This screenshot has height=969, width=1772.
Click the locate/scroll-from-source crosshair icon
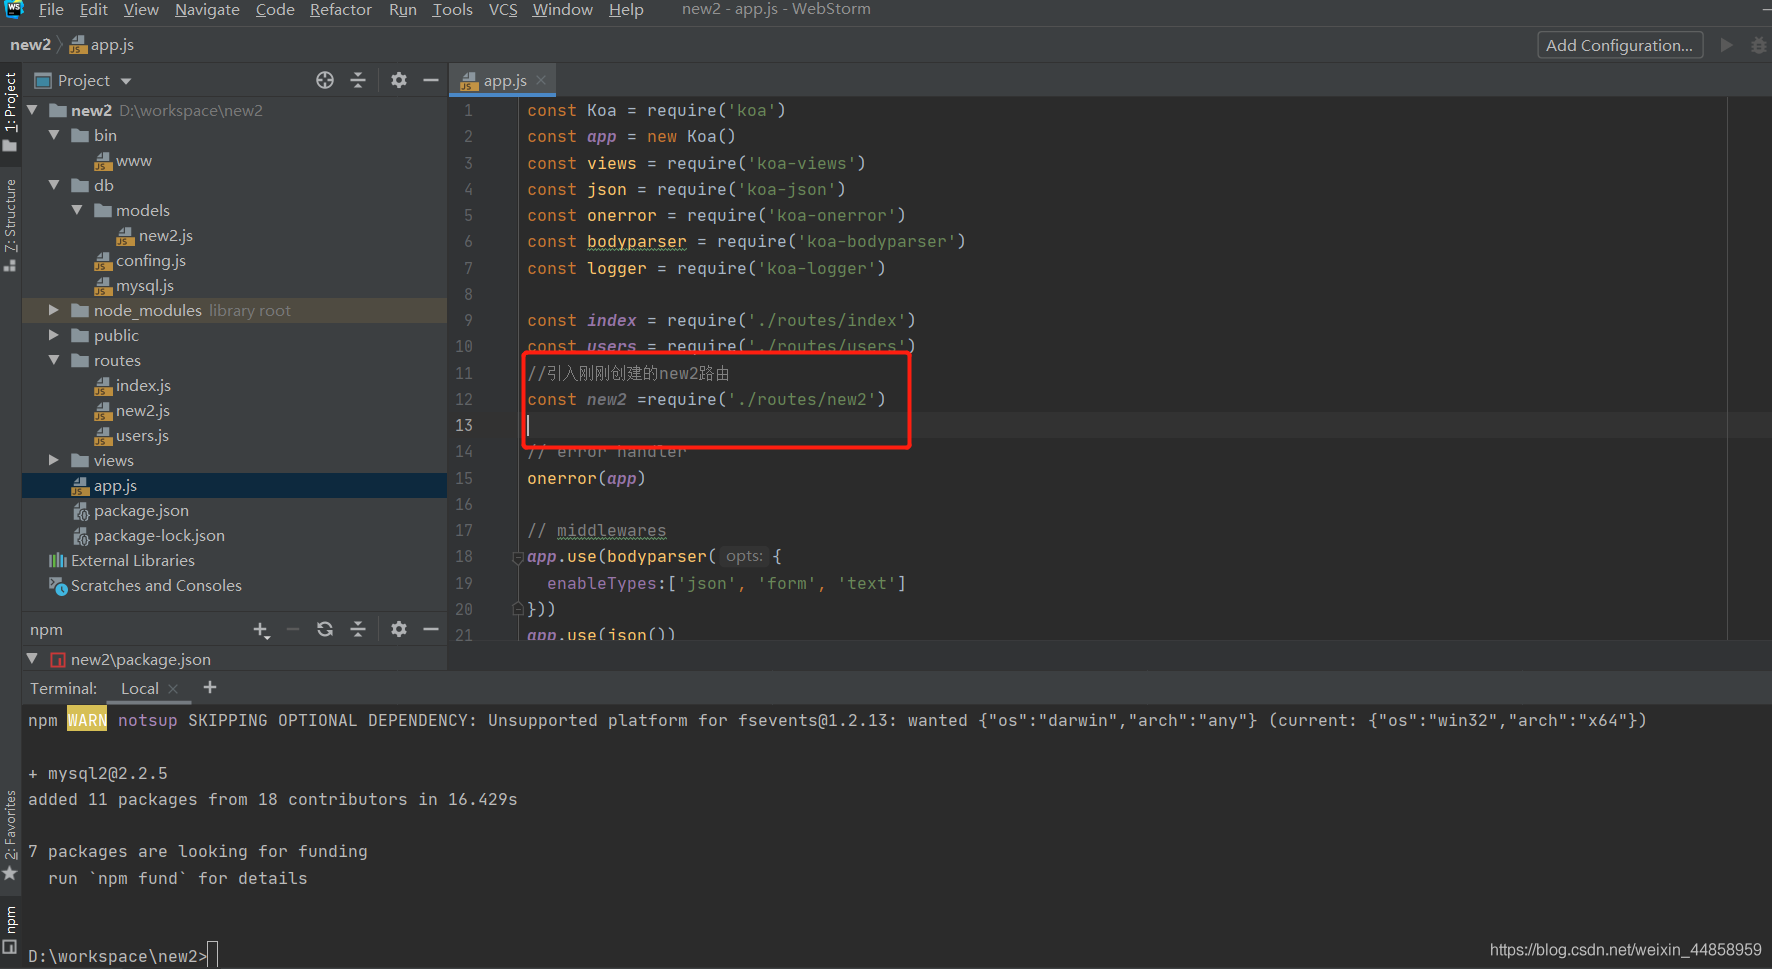[325, 81]
